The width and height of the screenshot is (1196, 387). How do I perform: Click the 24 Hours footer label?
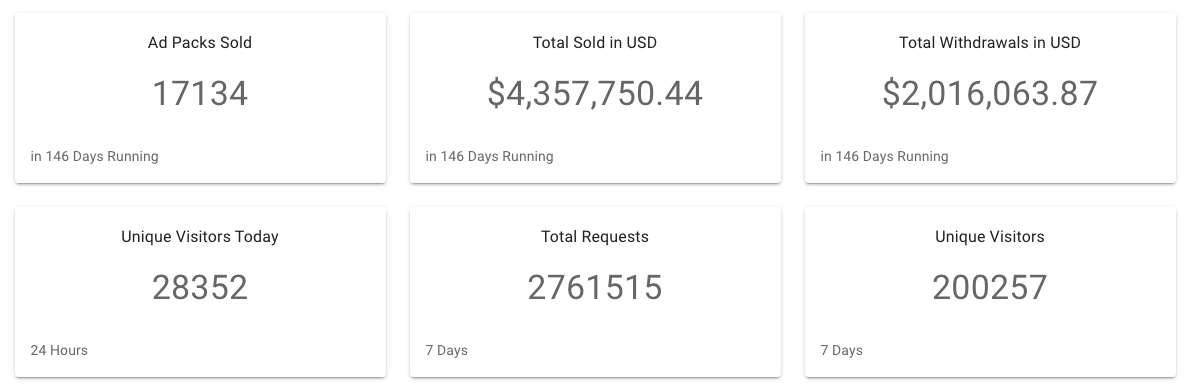point(59,350)
